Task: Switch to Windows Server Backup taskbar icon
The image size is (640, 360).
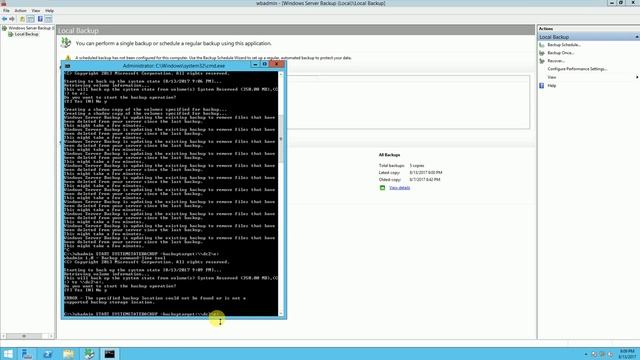Action: pyautogui.click(x=89, y=354)
